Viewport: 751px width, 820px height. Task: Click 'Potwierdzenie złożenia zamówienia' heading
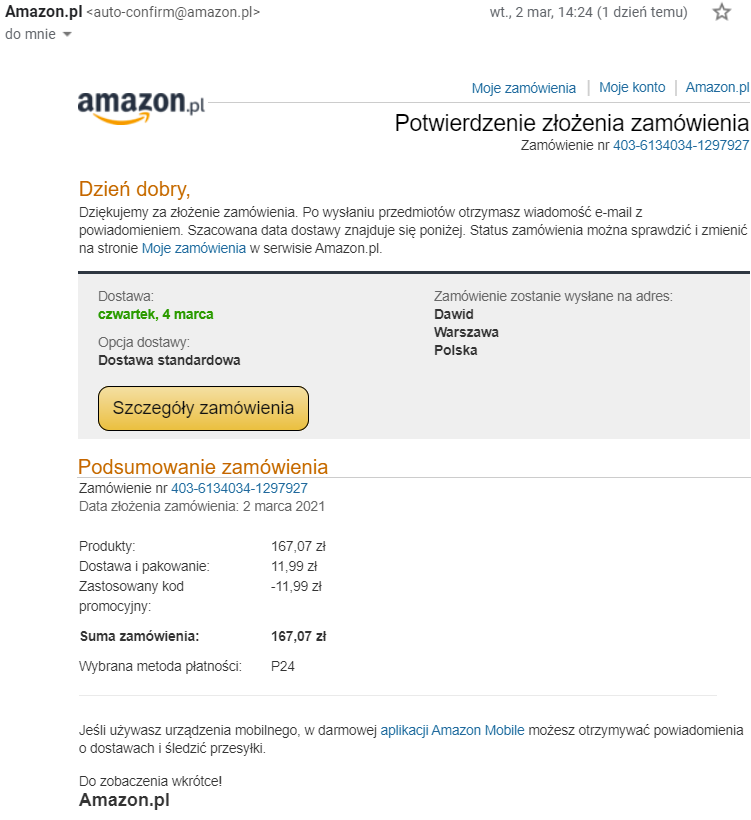click(572, 123)
